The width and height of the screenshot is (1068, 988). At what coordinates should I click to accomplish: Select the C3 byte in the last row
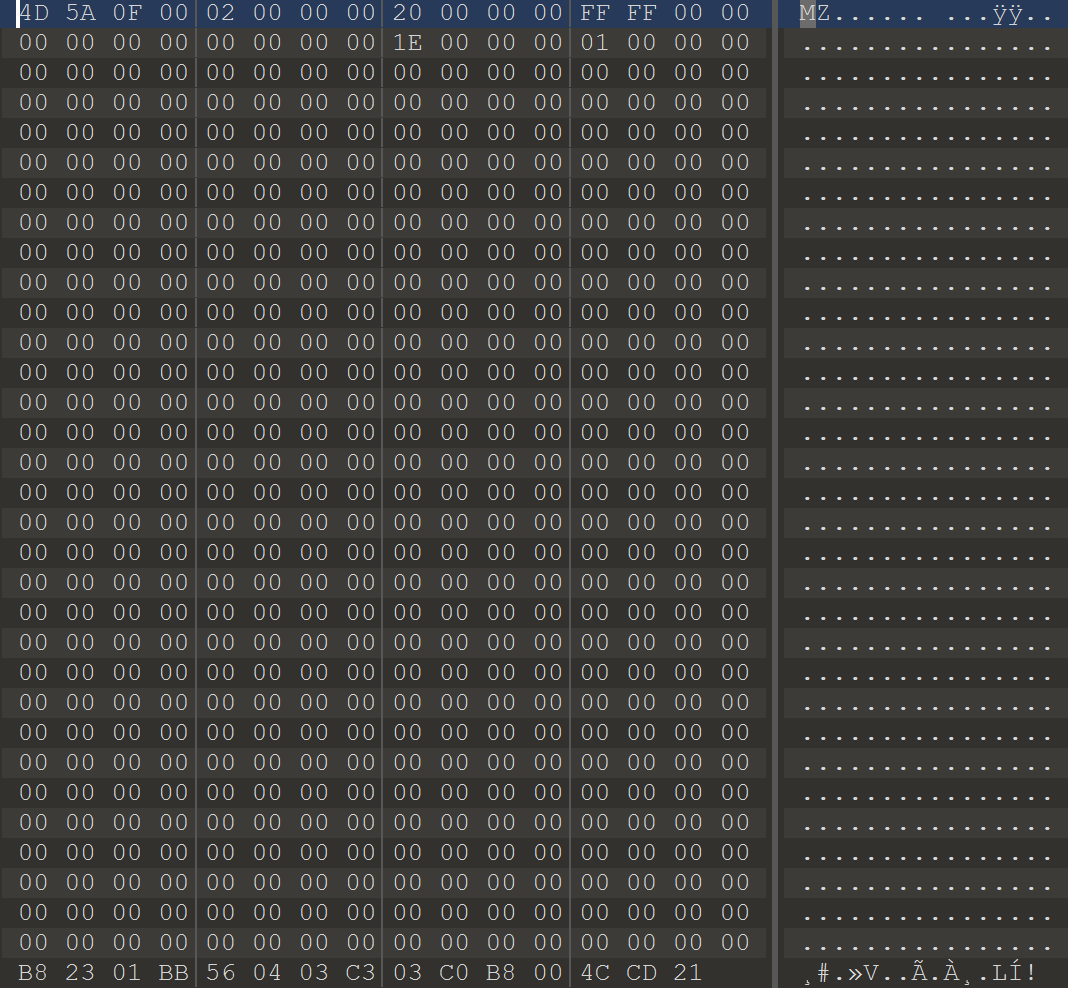tap(361, 973)
